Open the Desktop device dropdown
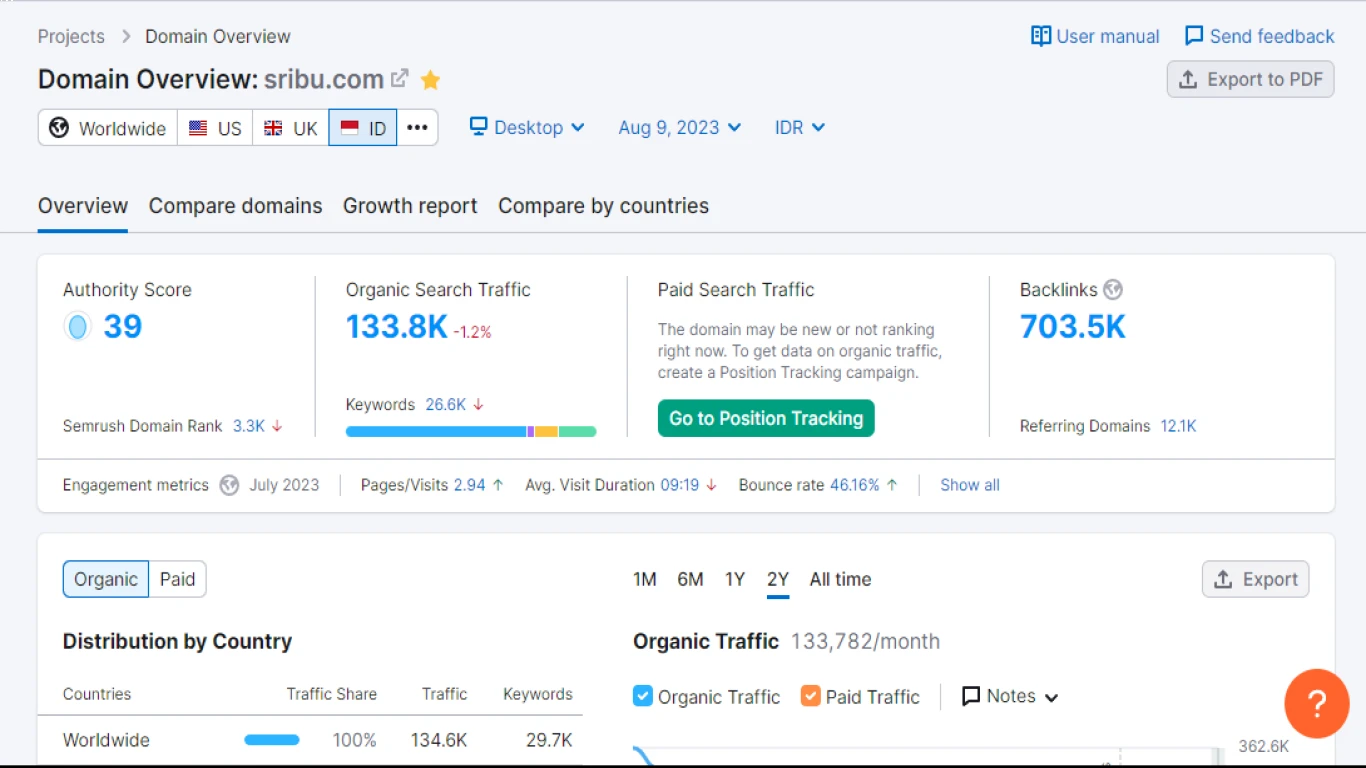The image size is (1366, 768). 527,128
